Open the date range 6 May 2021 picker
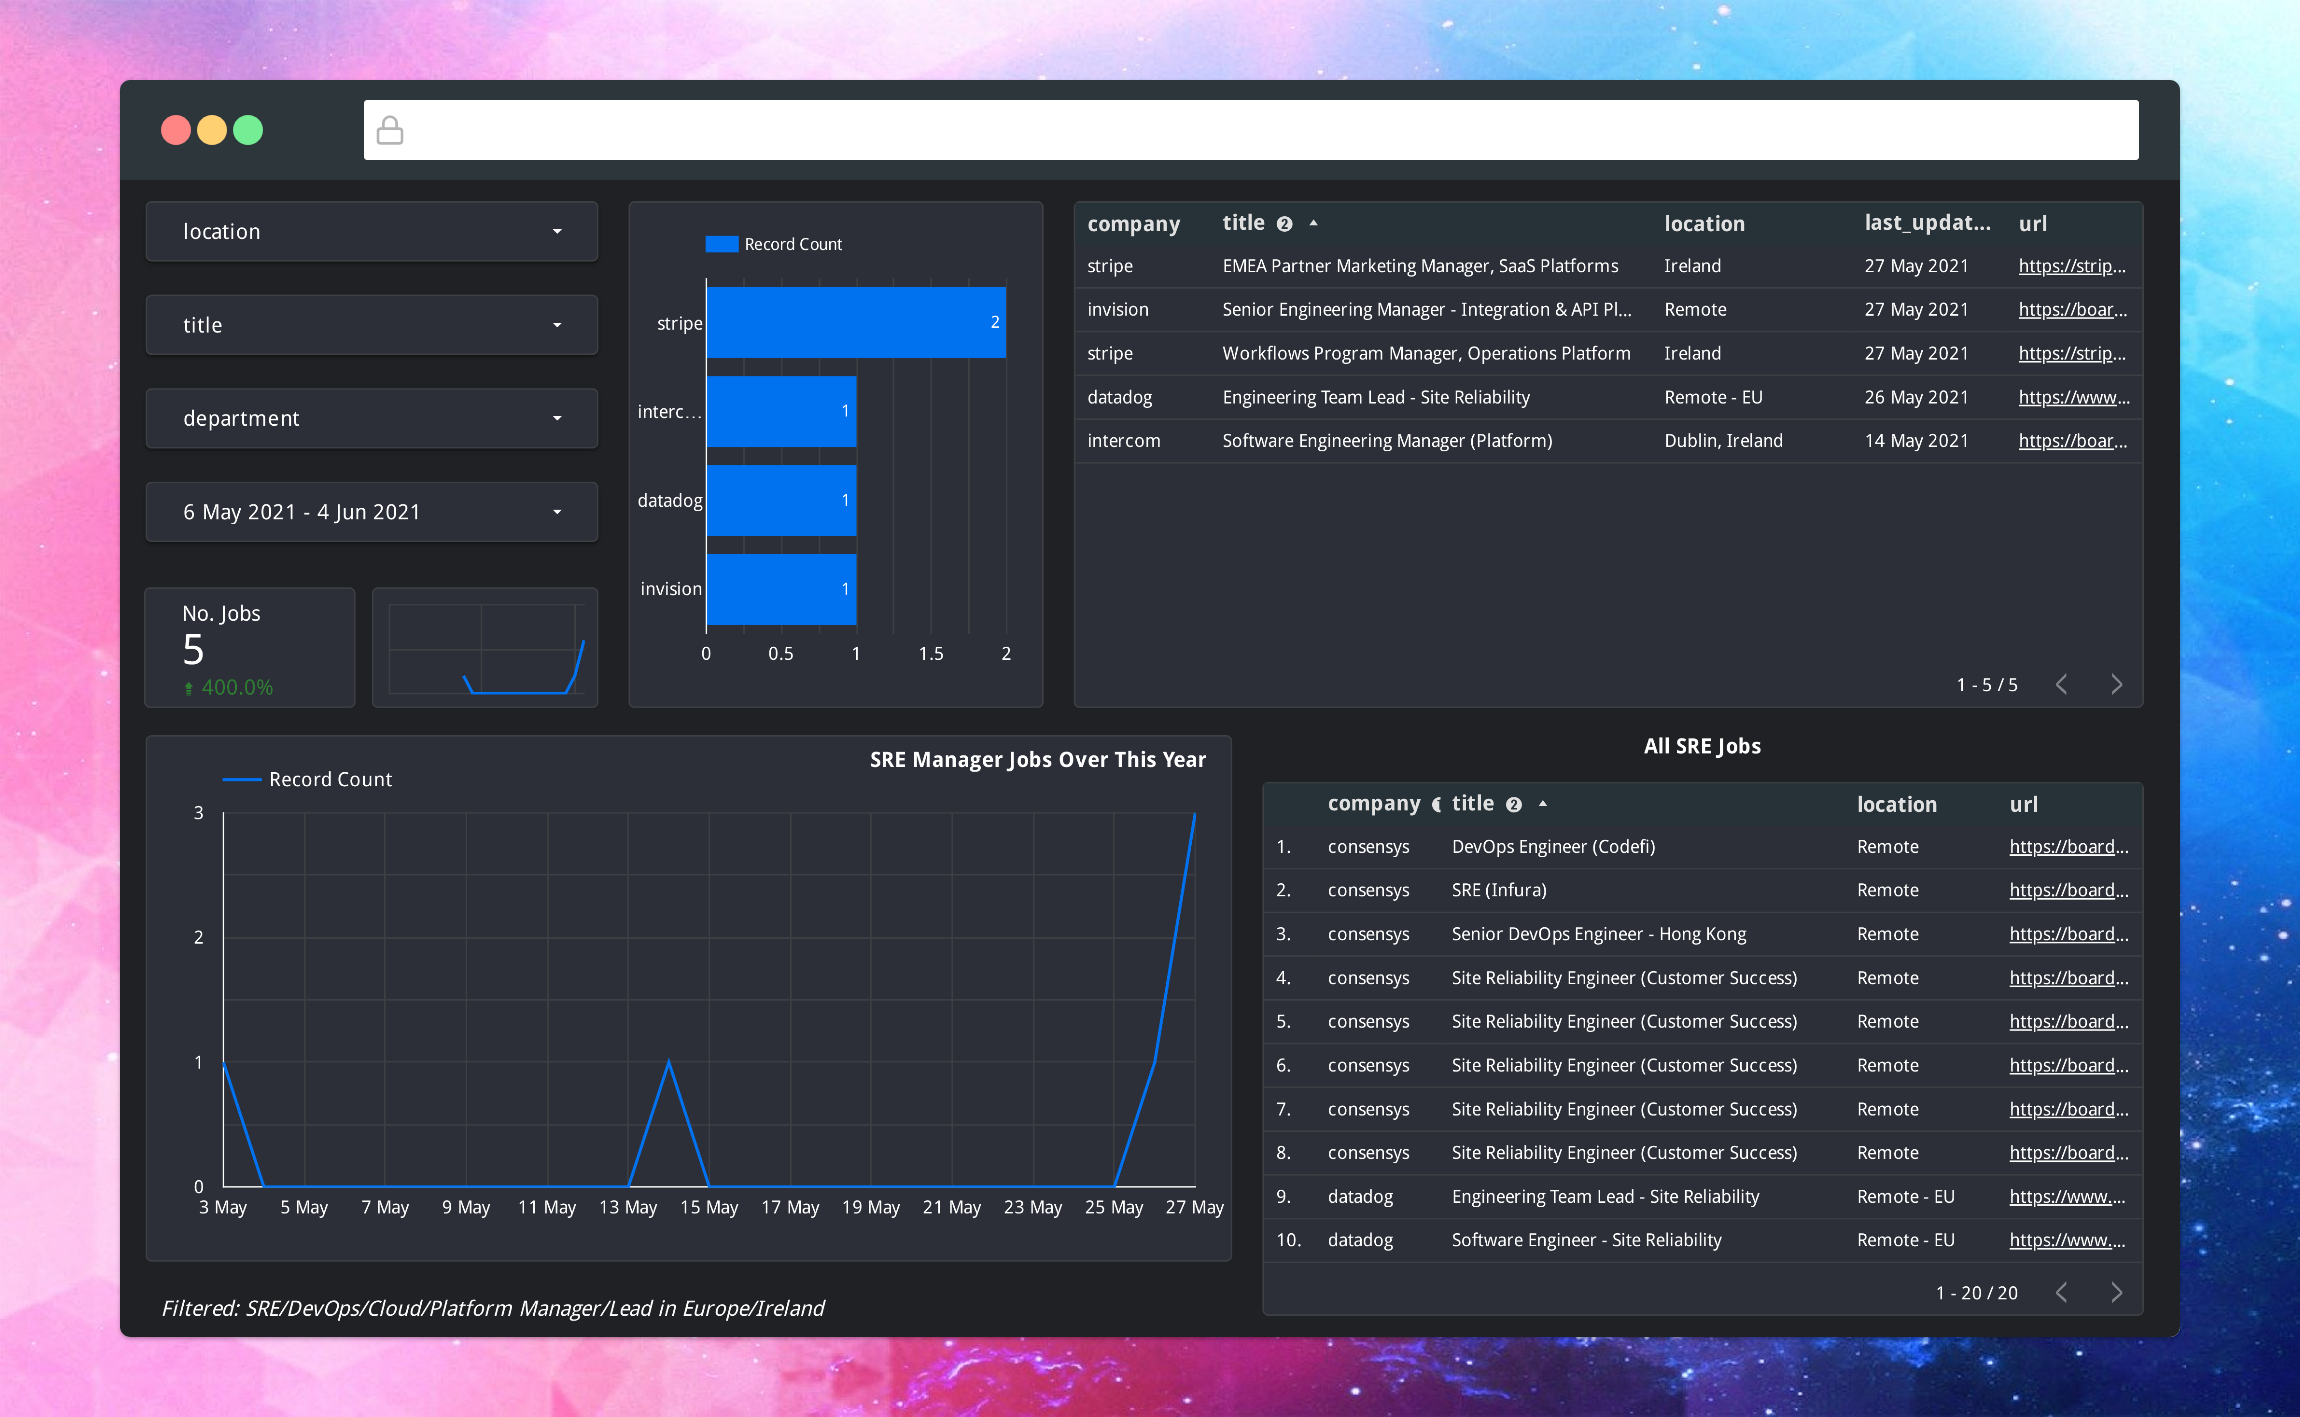2300x1417 pixels. (371, 512)
